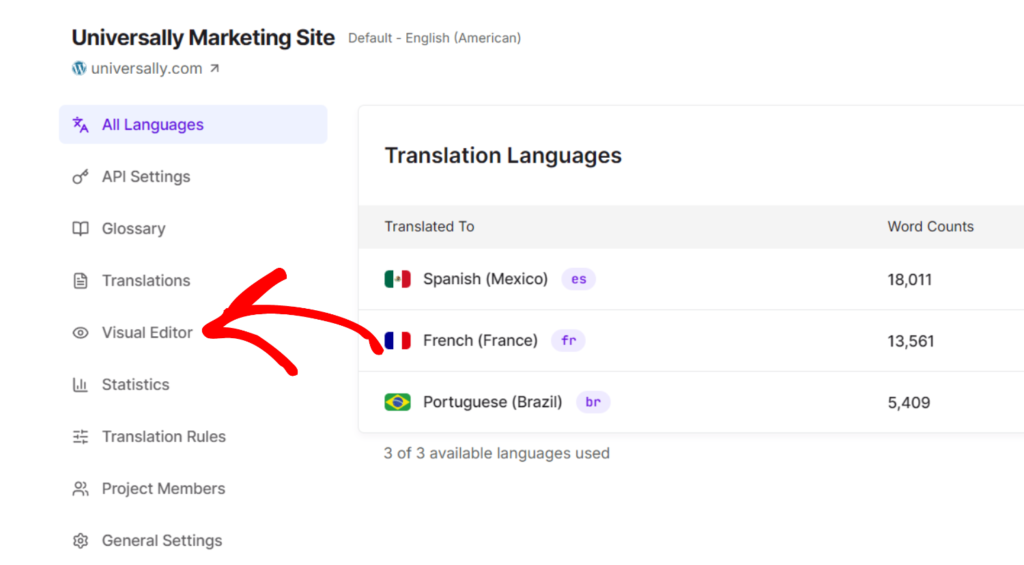Viewport: 1024px width, 565px height.
Task: Click the Project Members people icon
Action: 80,489
